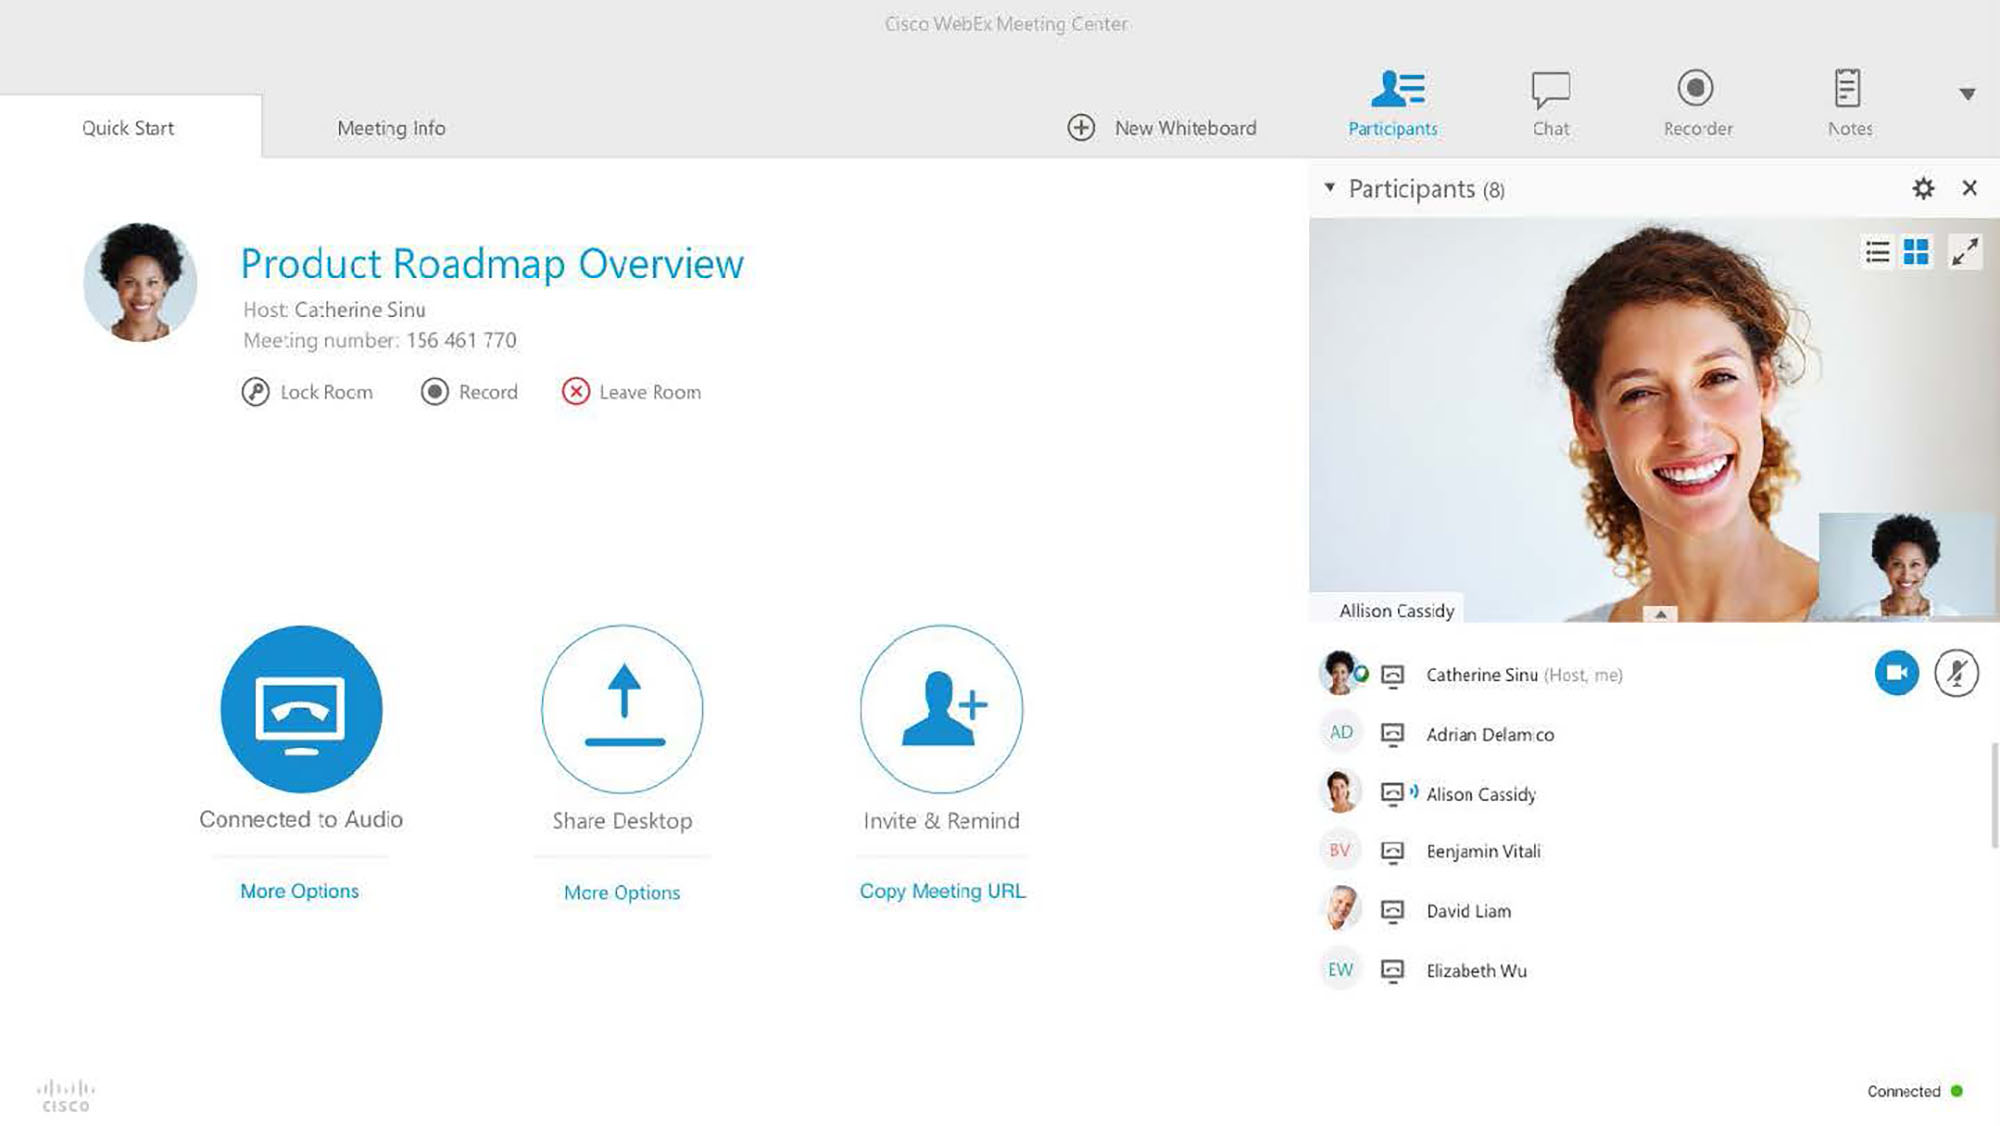The image size is (2000, 1126).
Task: Click the Lock Room key icon
Action: pyautogui.click(x=255, y=392)
